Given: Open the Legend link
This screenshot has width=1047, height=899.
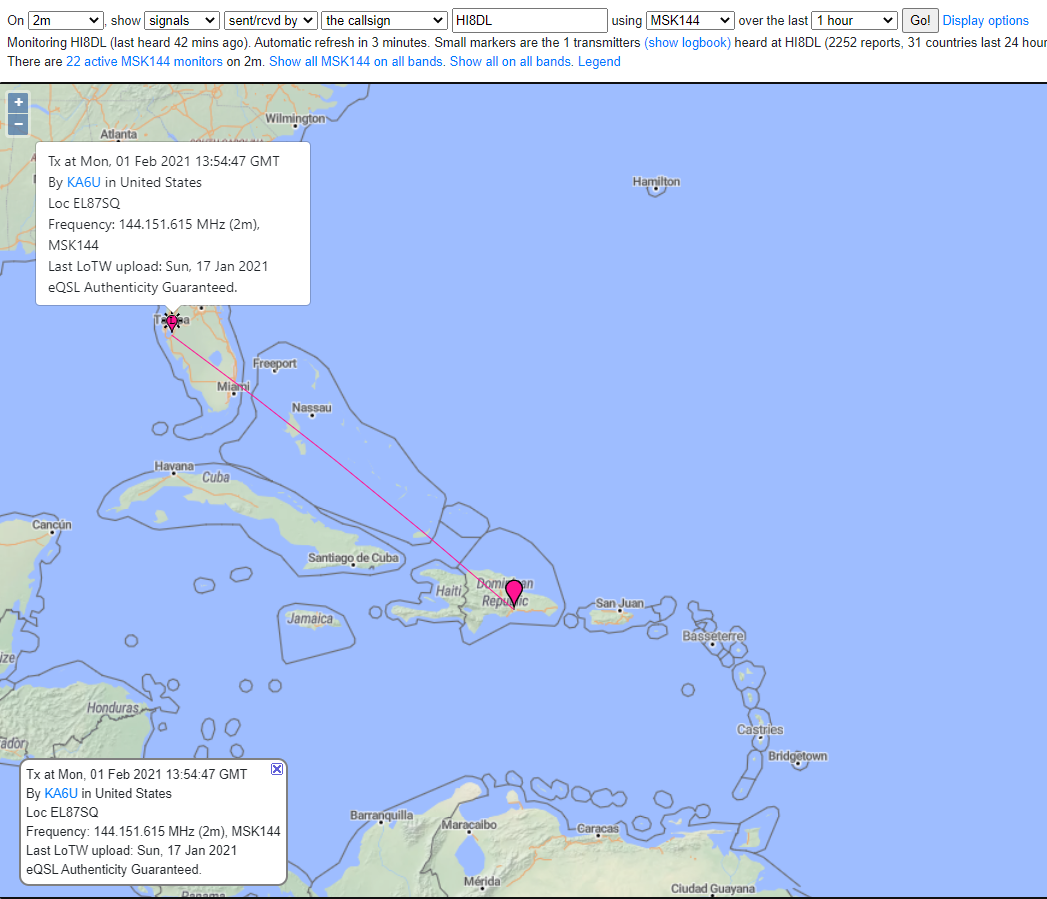Looking at the screenshot, I should (x=599, y=62).
